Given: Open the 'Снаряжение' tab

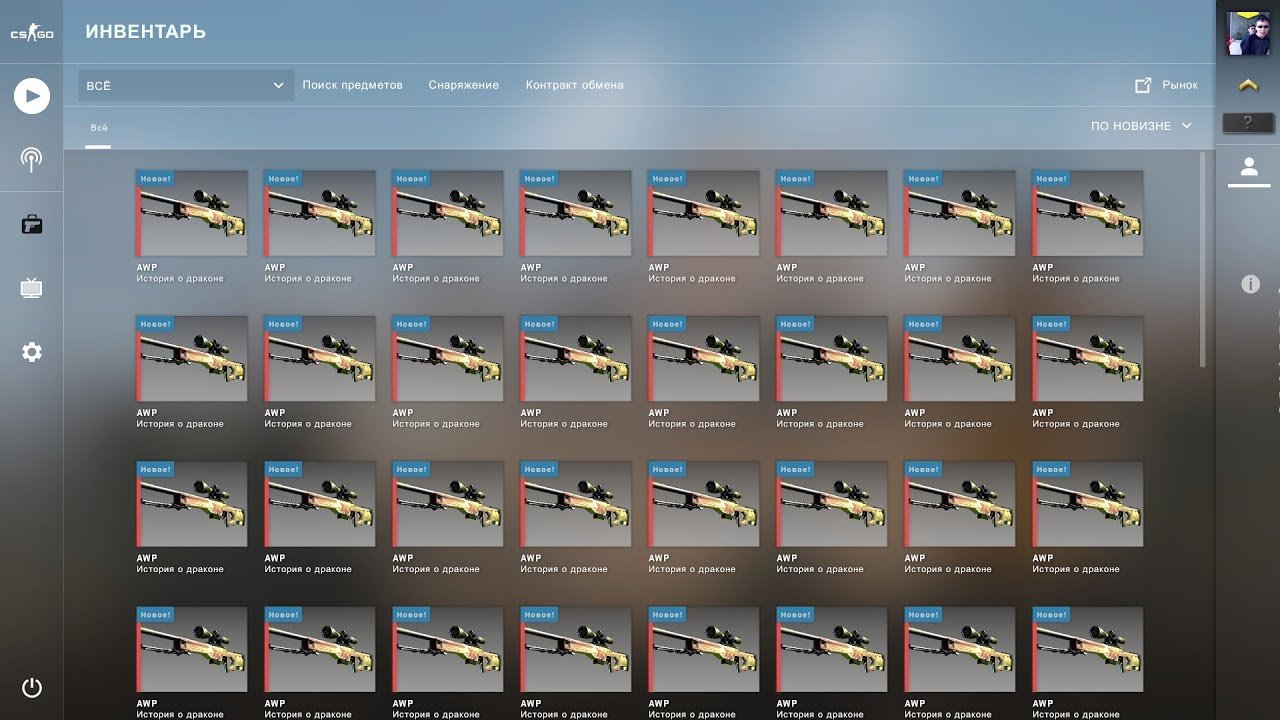Looking at the screenshot, I should pyautogui.click(x=463, y=86).
